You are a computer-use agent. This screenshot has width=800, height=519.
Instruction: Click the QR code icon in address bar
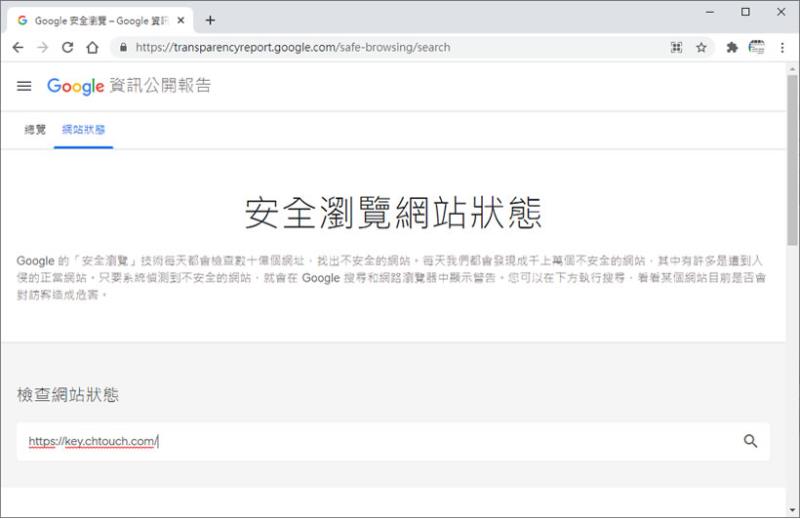point(677,47)
